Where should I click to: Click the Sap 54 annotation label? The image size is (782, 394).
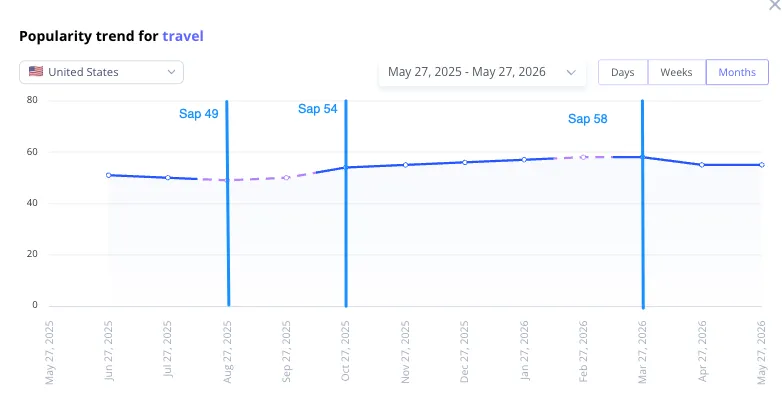click(318, 109)
